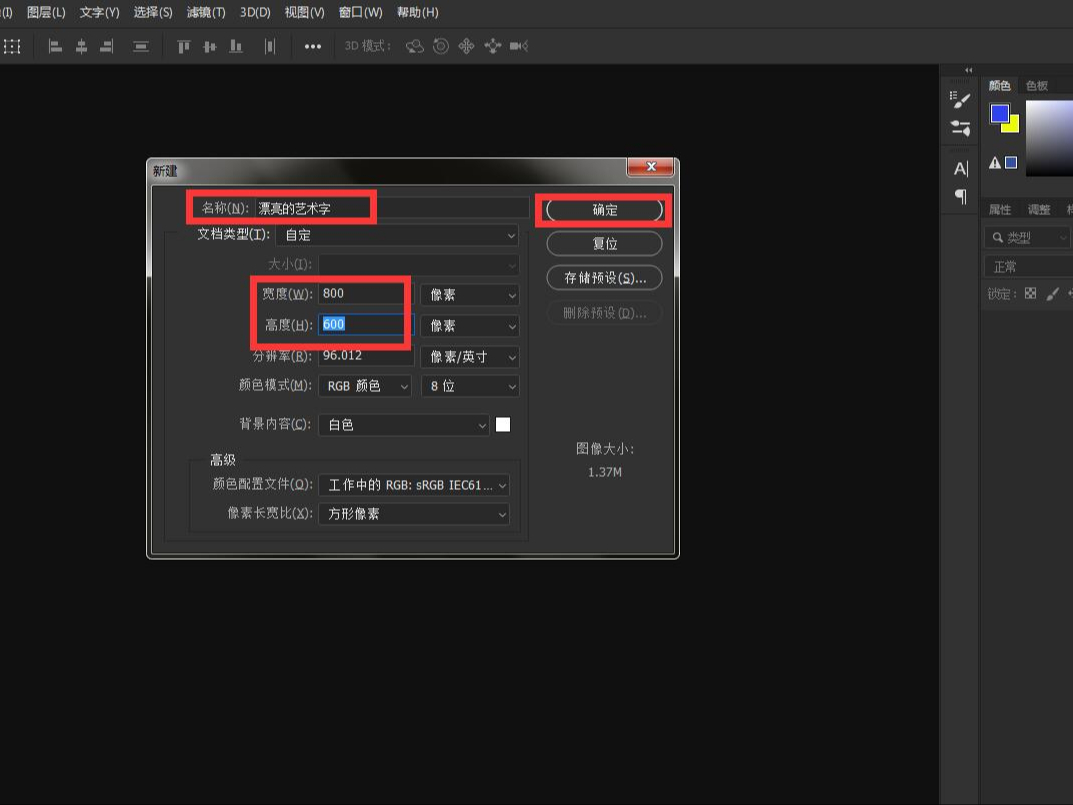Toggle lock transparent pixels in the Layers panel
1073x805 pixels.
pos(1031,293)
